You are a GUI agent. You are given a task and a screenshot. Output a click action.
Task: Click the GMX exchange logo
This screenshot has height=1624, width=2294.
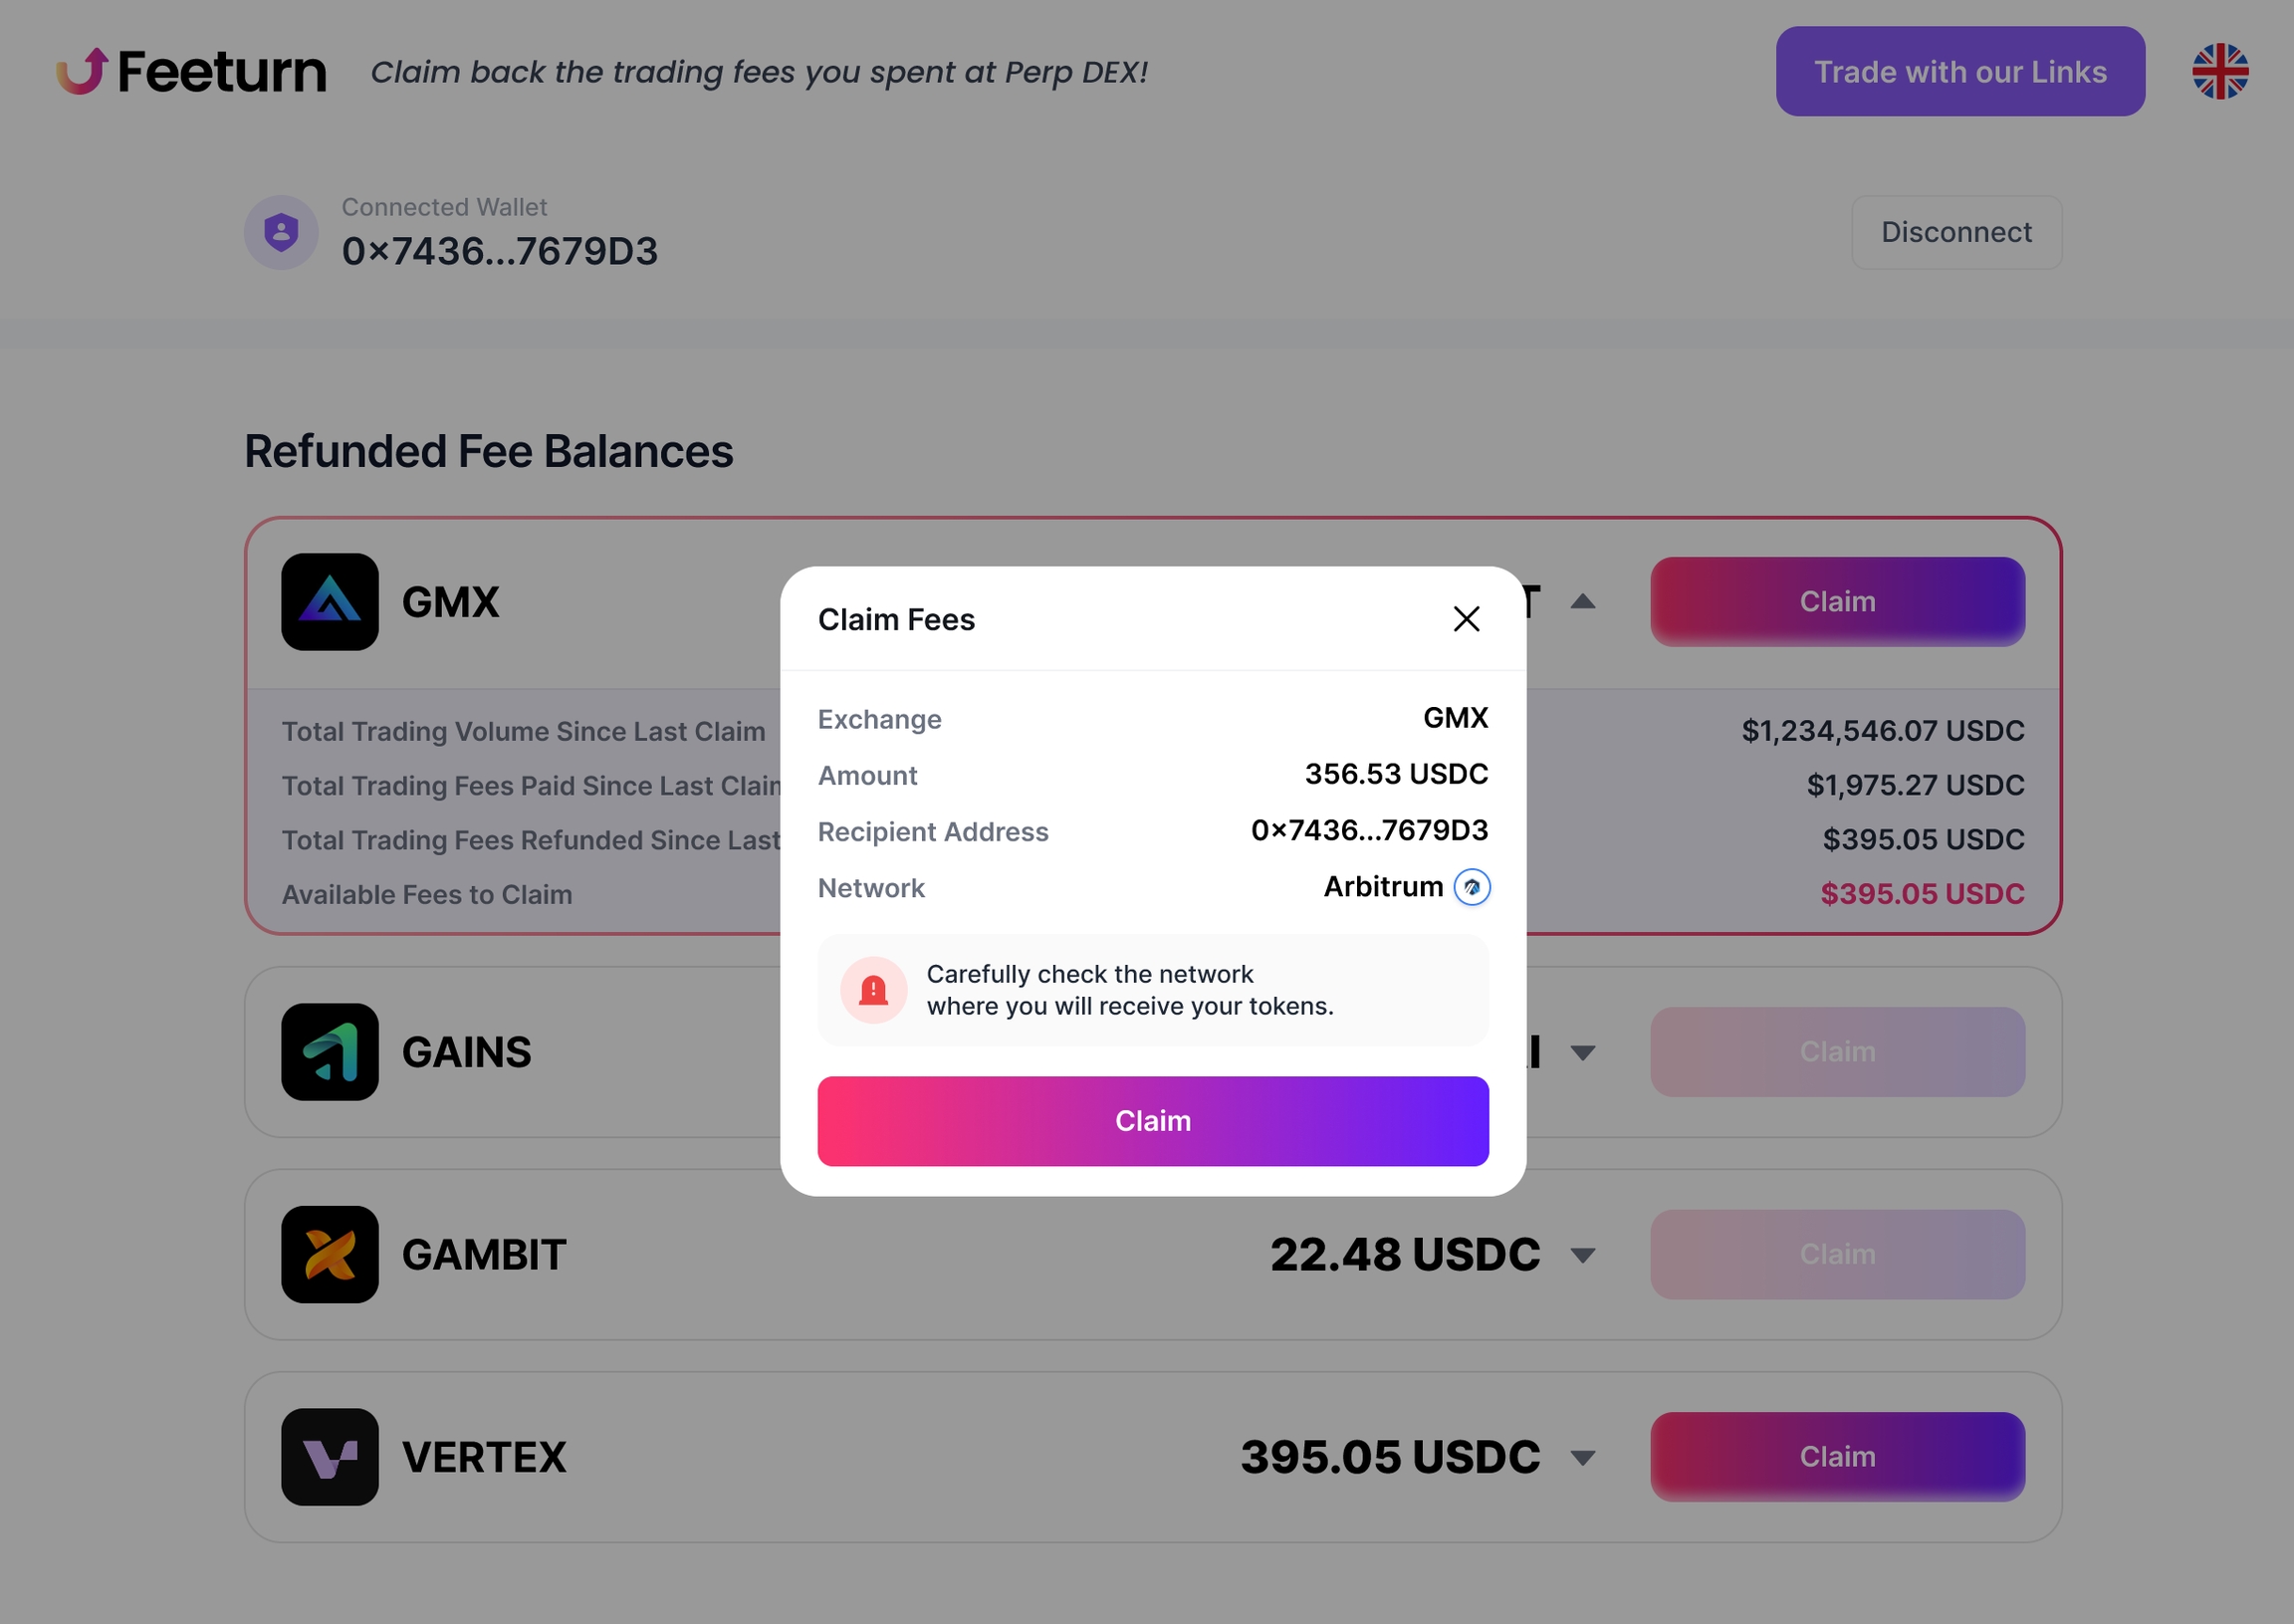(x=330, y=602)
